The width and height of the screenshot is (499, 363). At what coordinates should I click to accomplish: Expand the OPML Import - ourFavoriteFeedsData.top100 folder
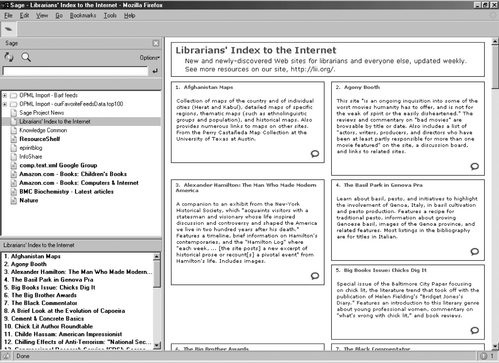[x=5, y=104]
